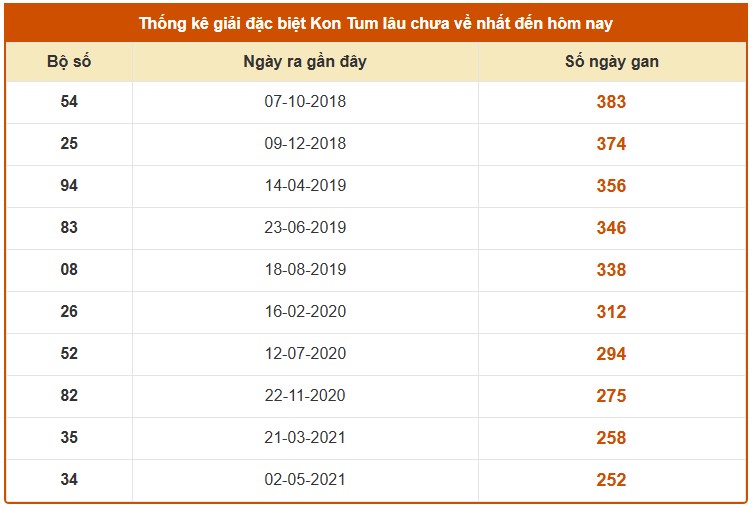
Task: Click the table title about Kon Tum statistics
Action: tap(376, 23)
